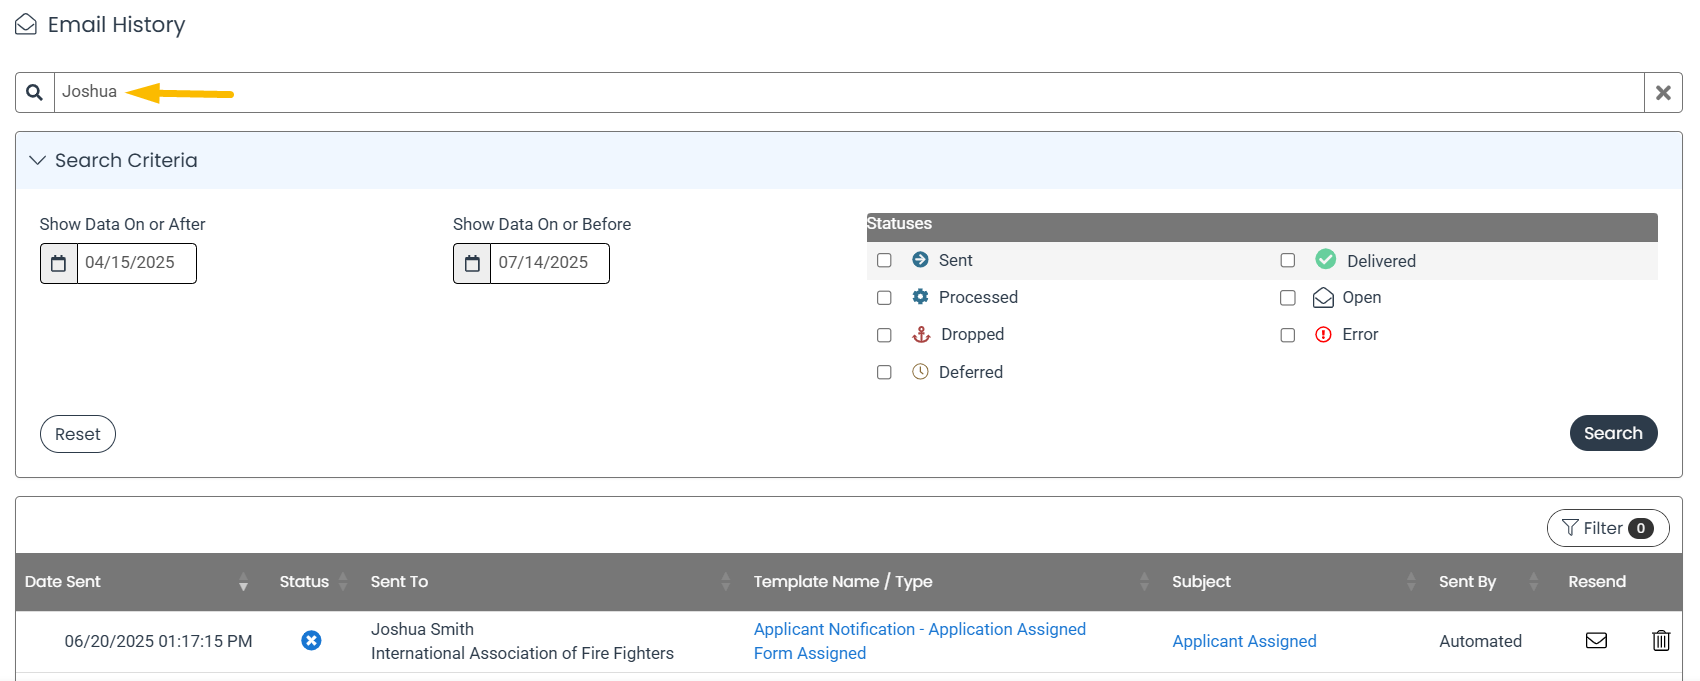
Task: Click the blue X status icon for Joshua Smith
Action: coord(311,640)
